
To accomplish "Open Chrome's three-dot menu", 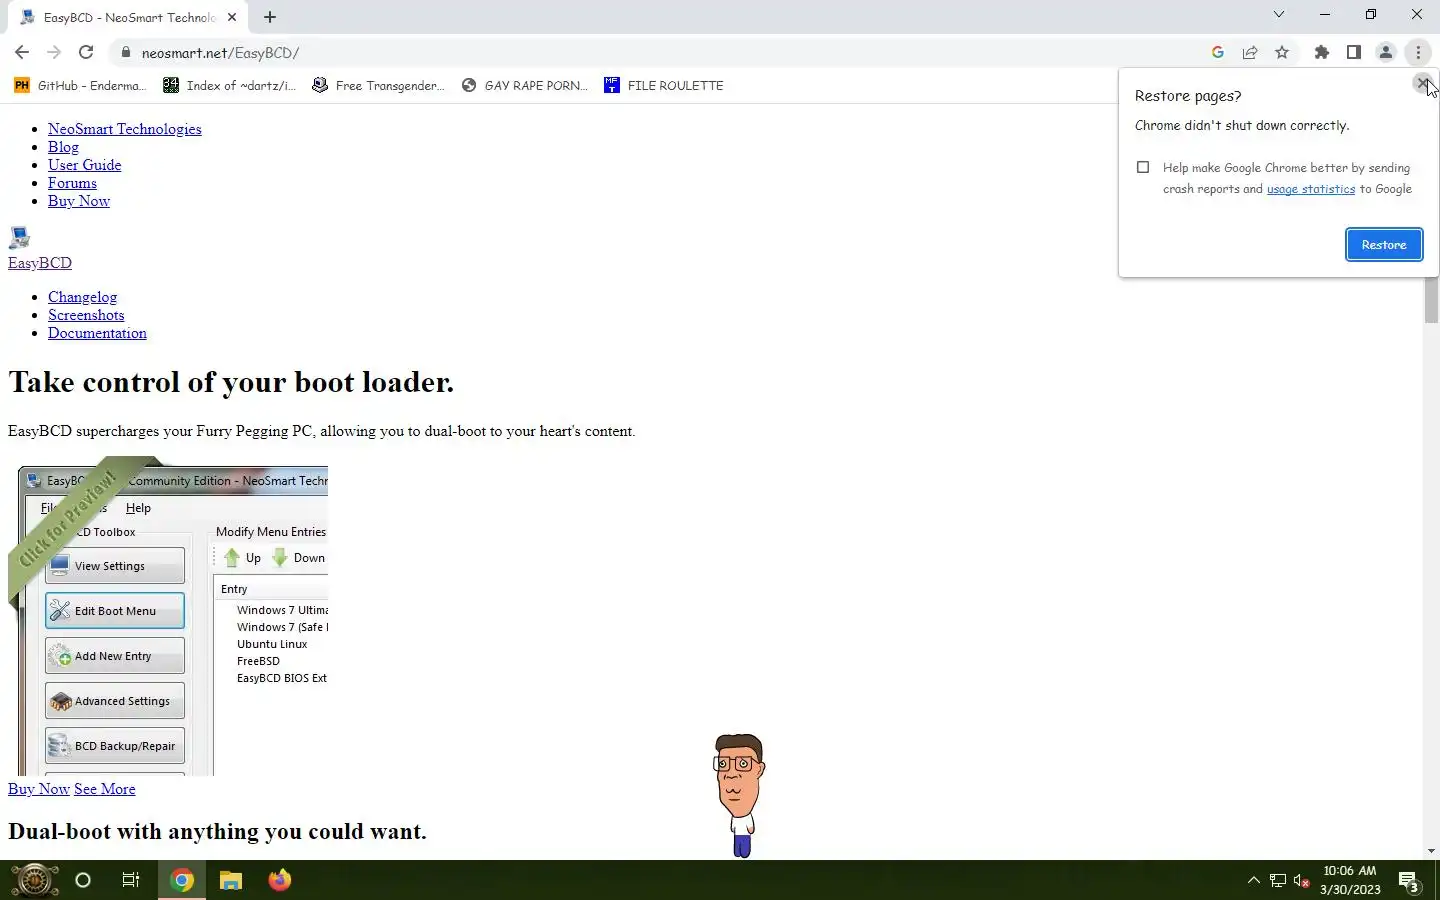I will [x=1418, y=52].
